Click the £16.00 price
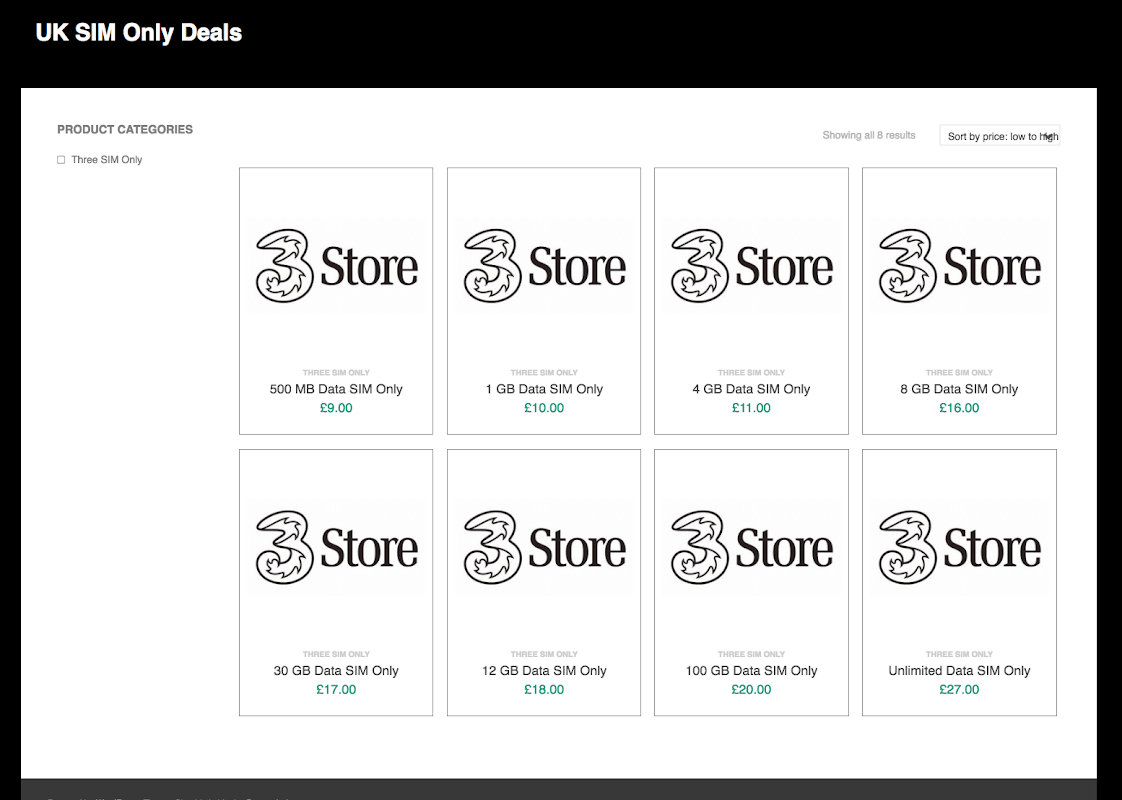Viewport: 1122px width, 800px height. 960,408
